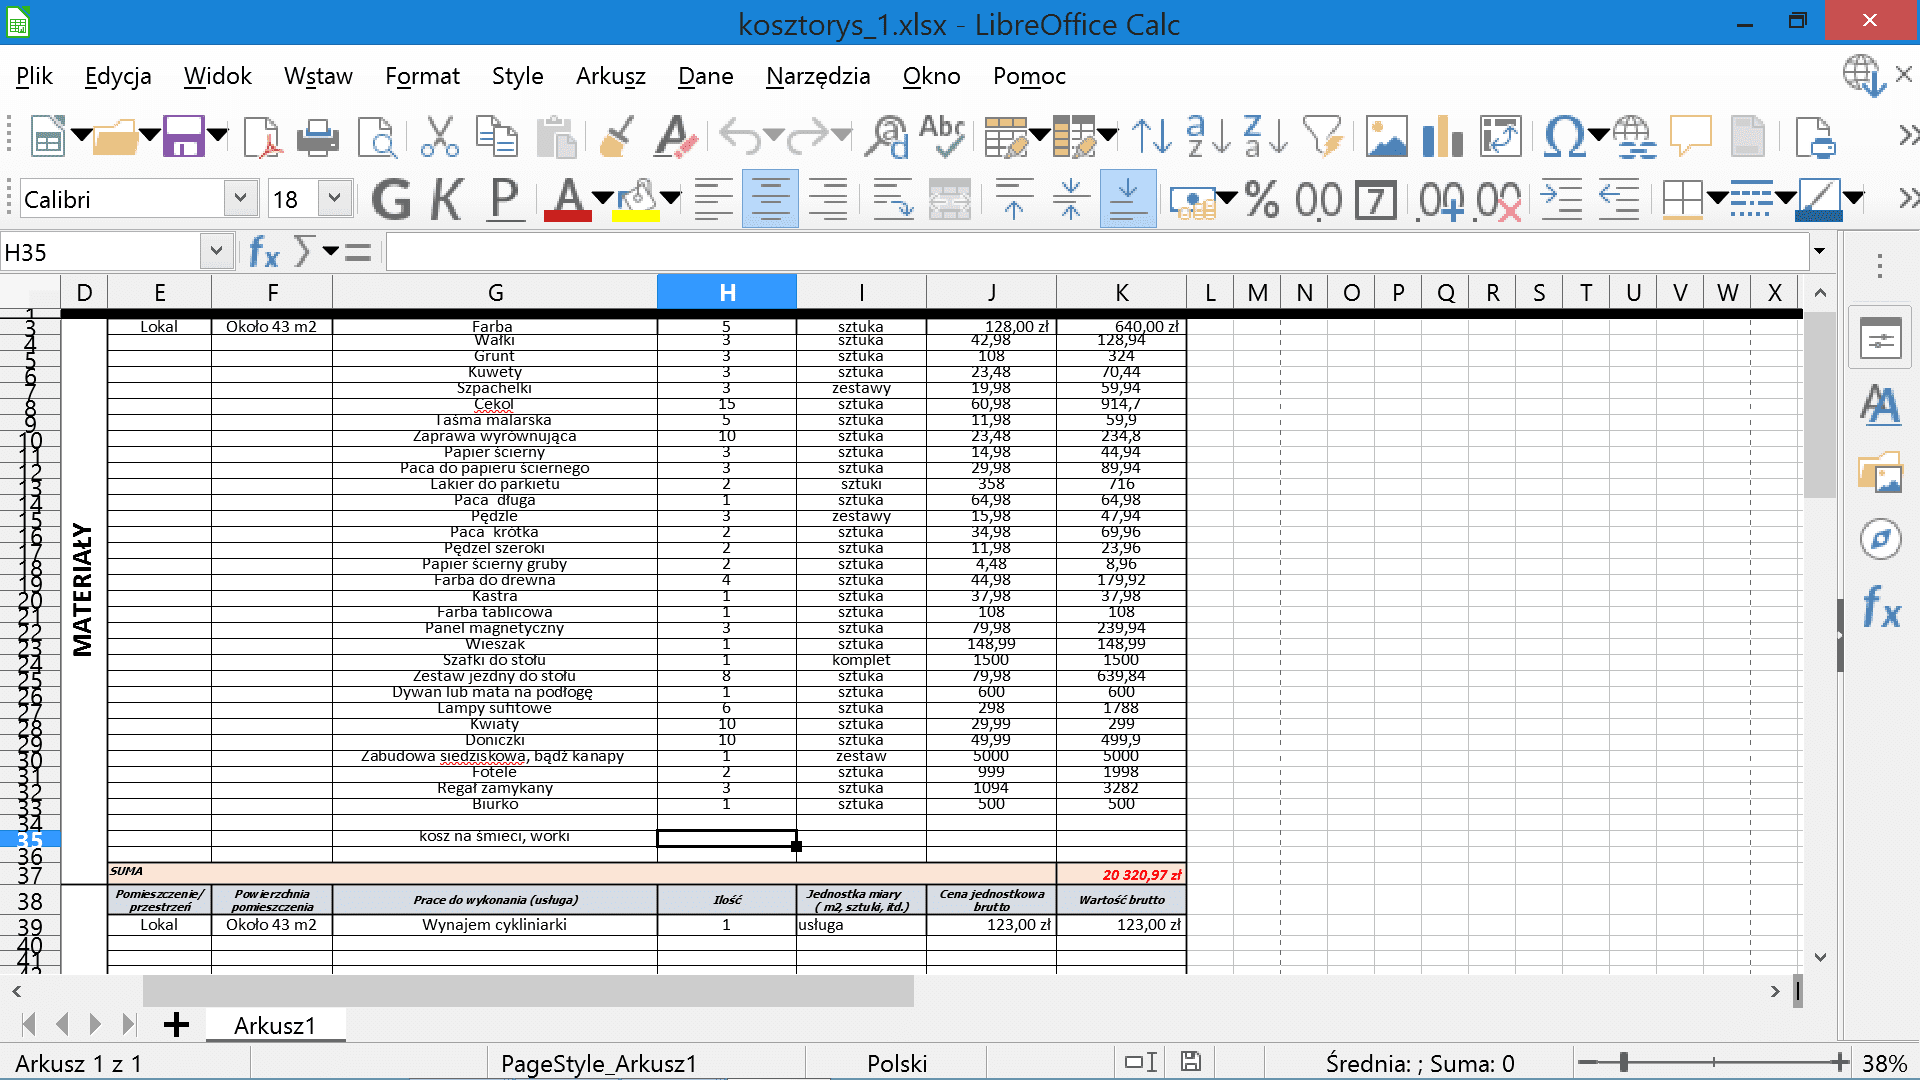Open the Narzędzia menu
This screenshot has height=1080, width=1920.
(818, 76)
